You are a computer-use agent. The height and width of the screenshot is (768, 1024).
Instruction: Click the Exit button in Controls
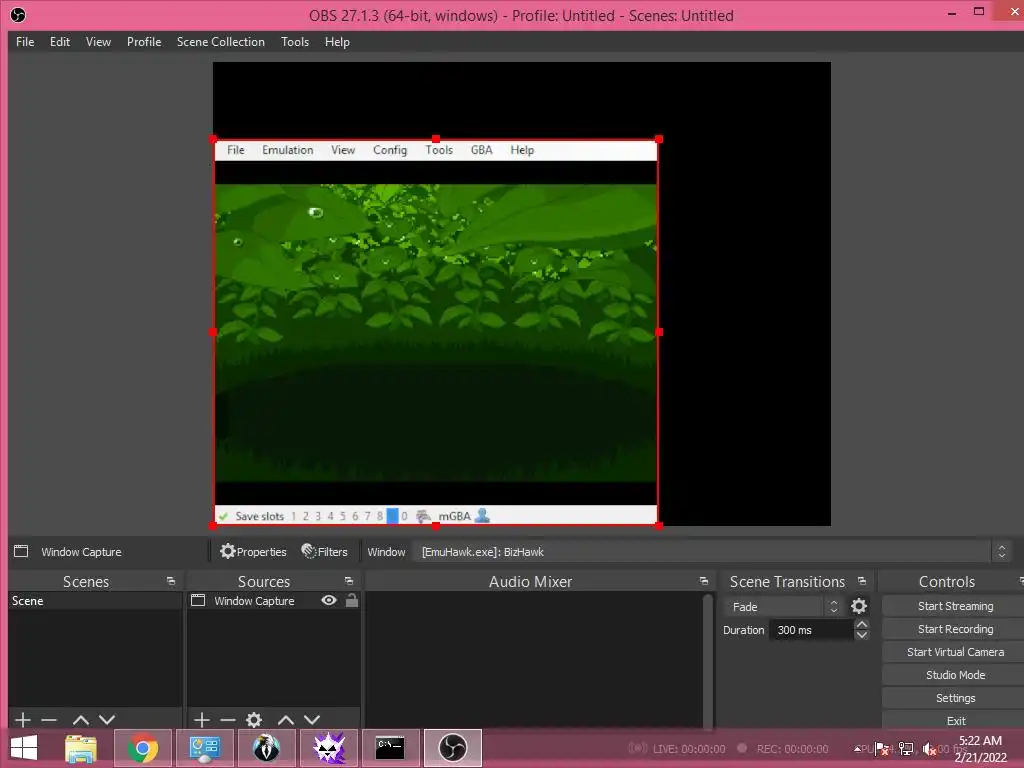[x=955, y=720]
